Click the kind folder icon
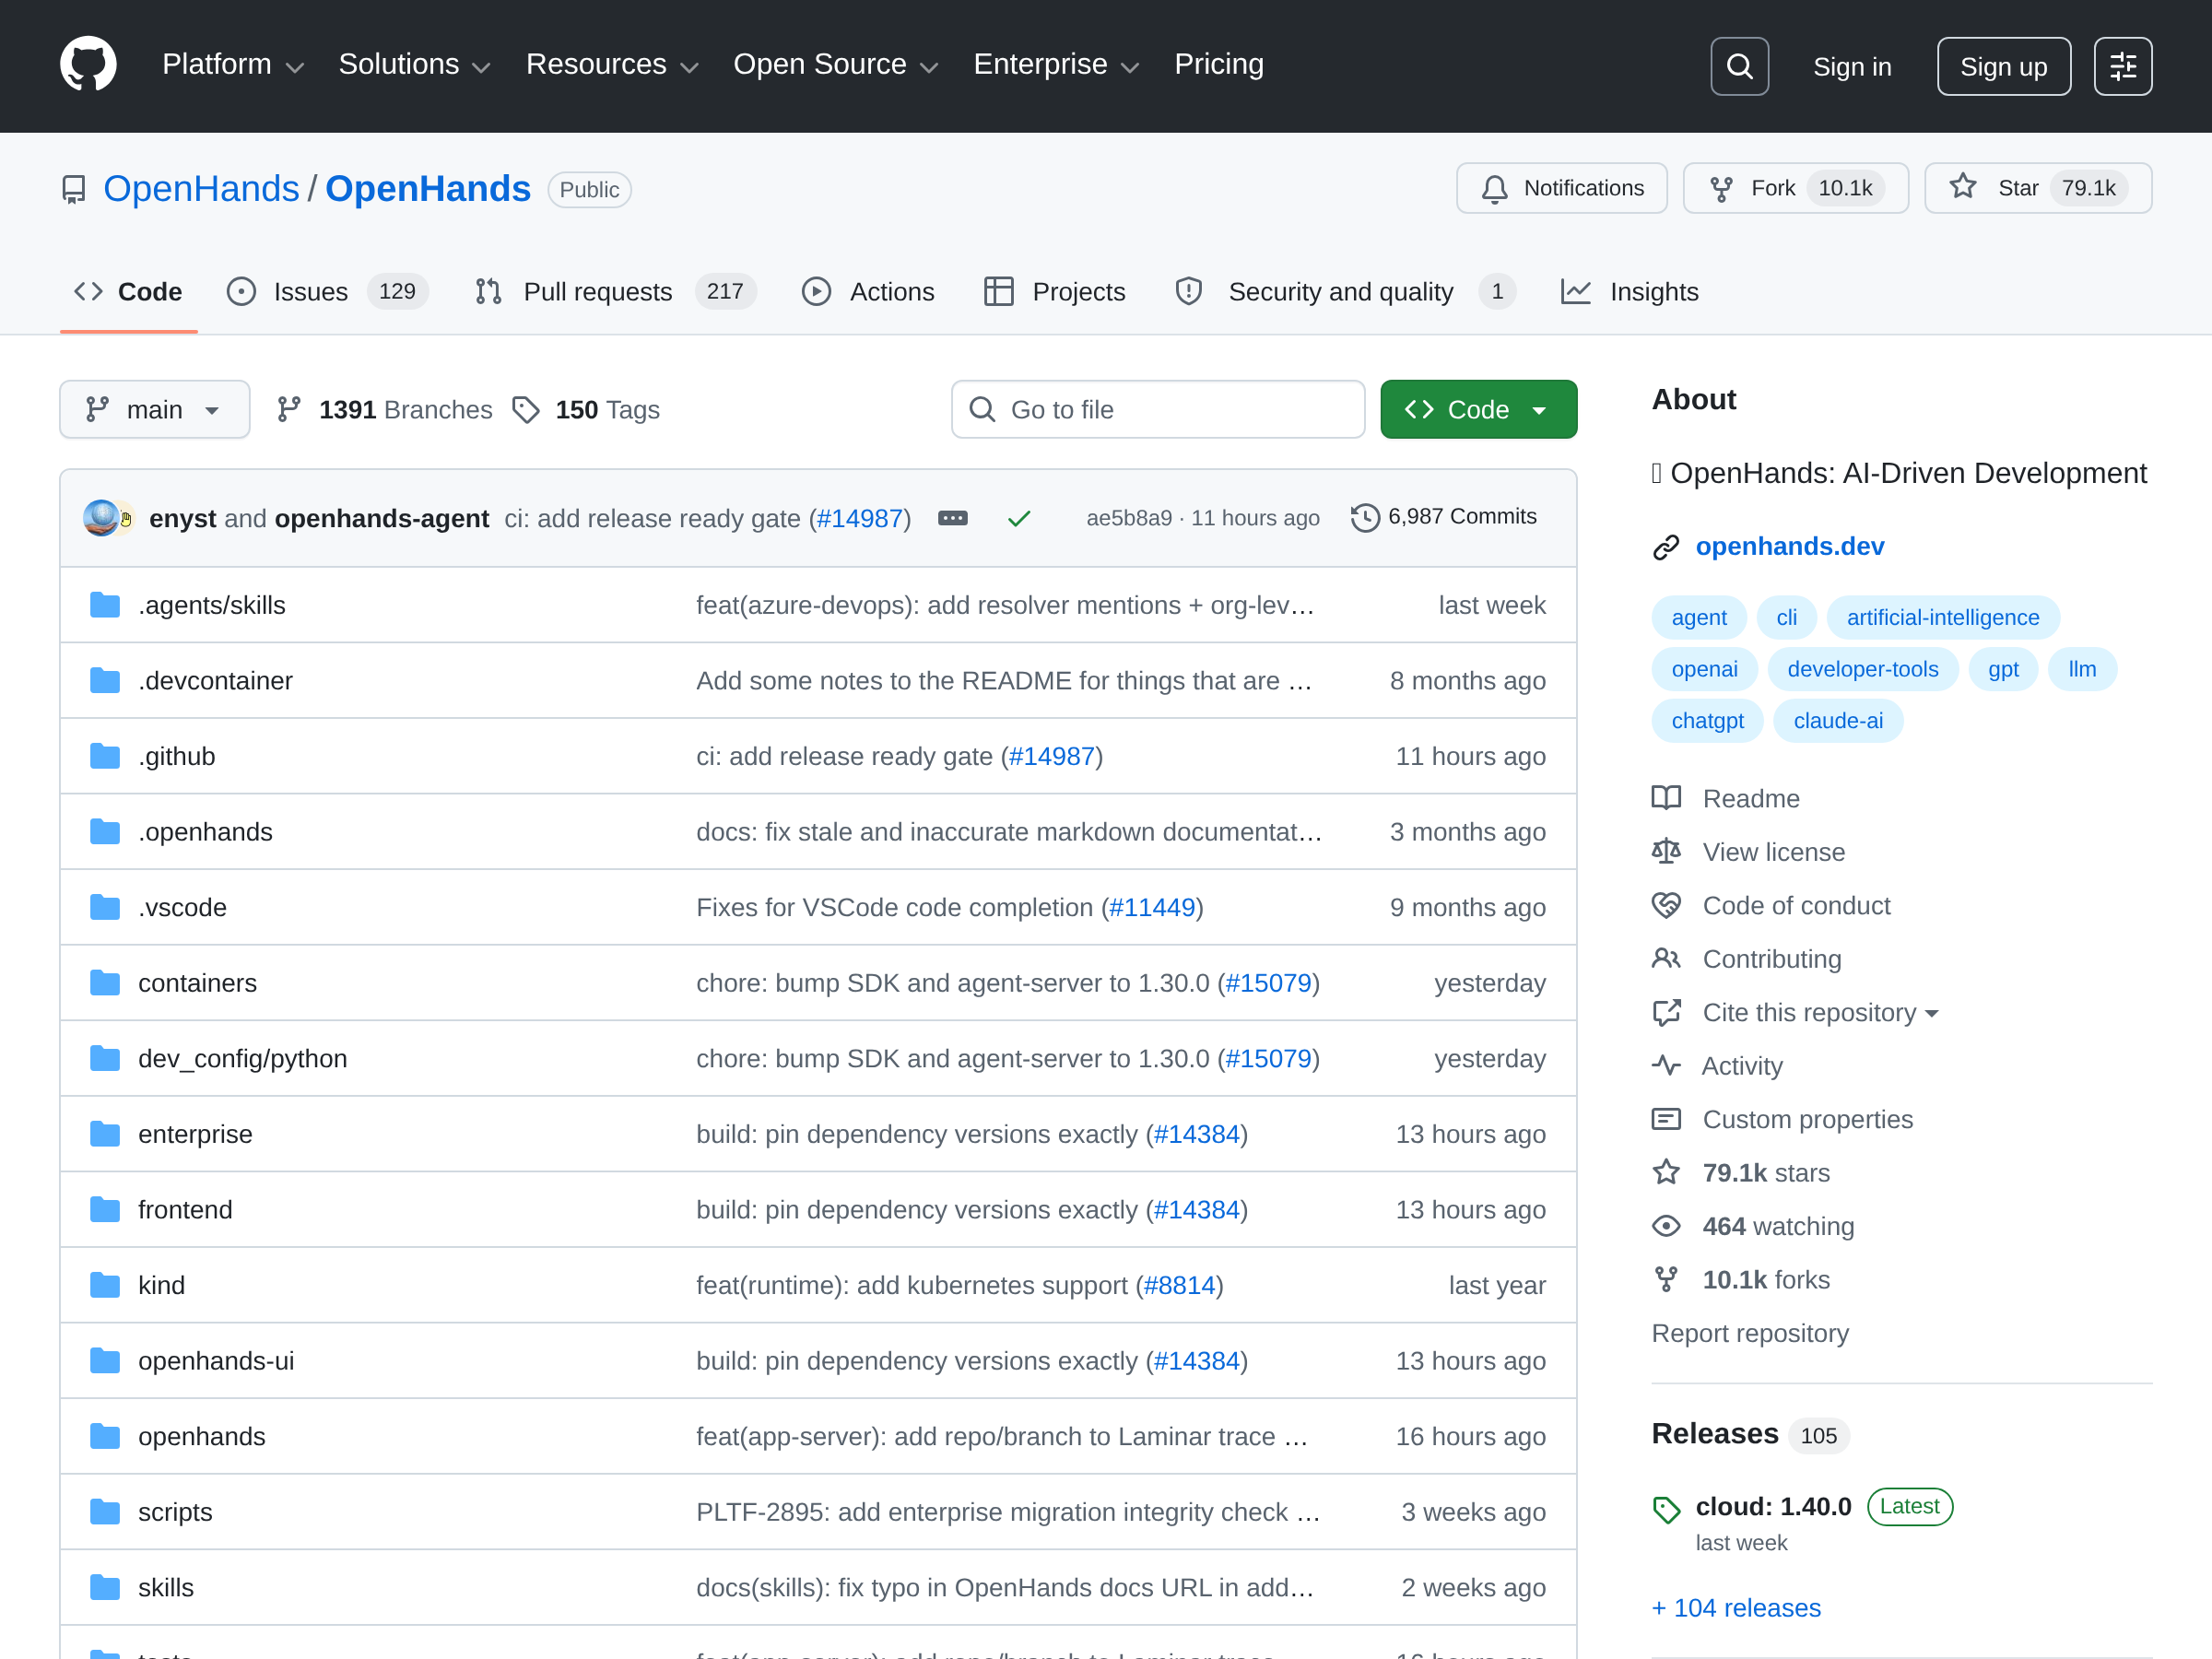The width and height of the screenshot is (2212, 1659). click(x=105, y=1285)
